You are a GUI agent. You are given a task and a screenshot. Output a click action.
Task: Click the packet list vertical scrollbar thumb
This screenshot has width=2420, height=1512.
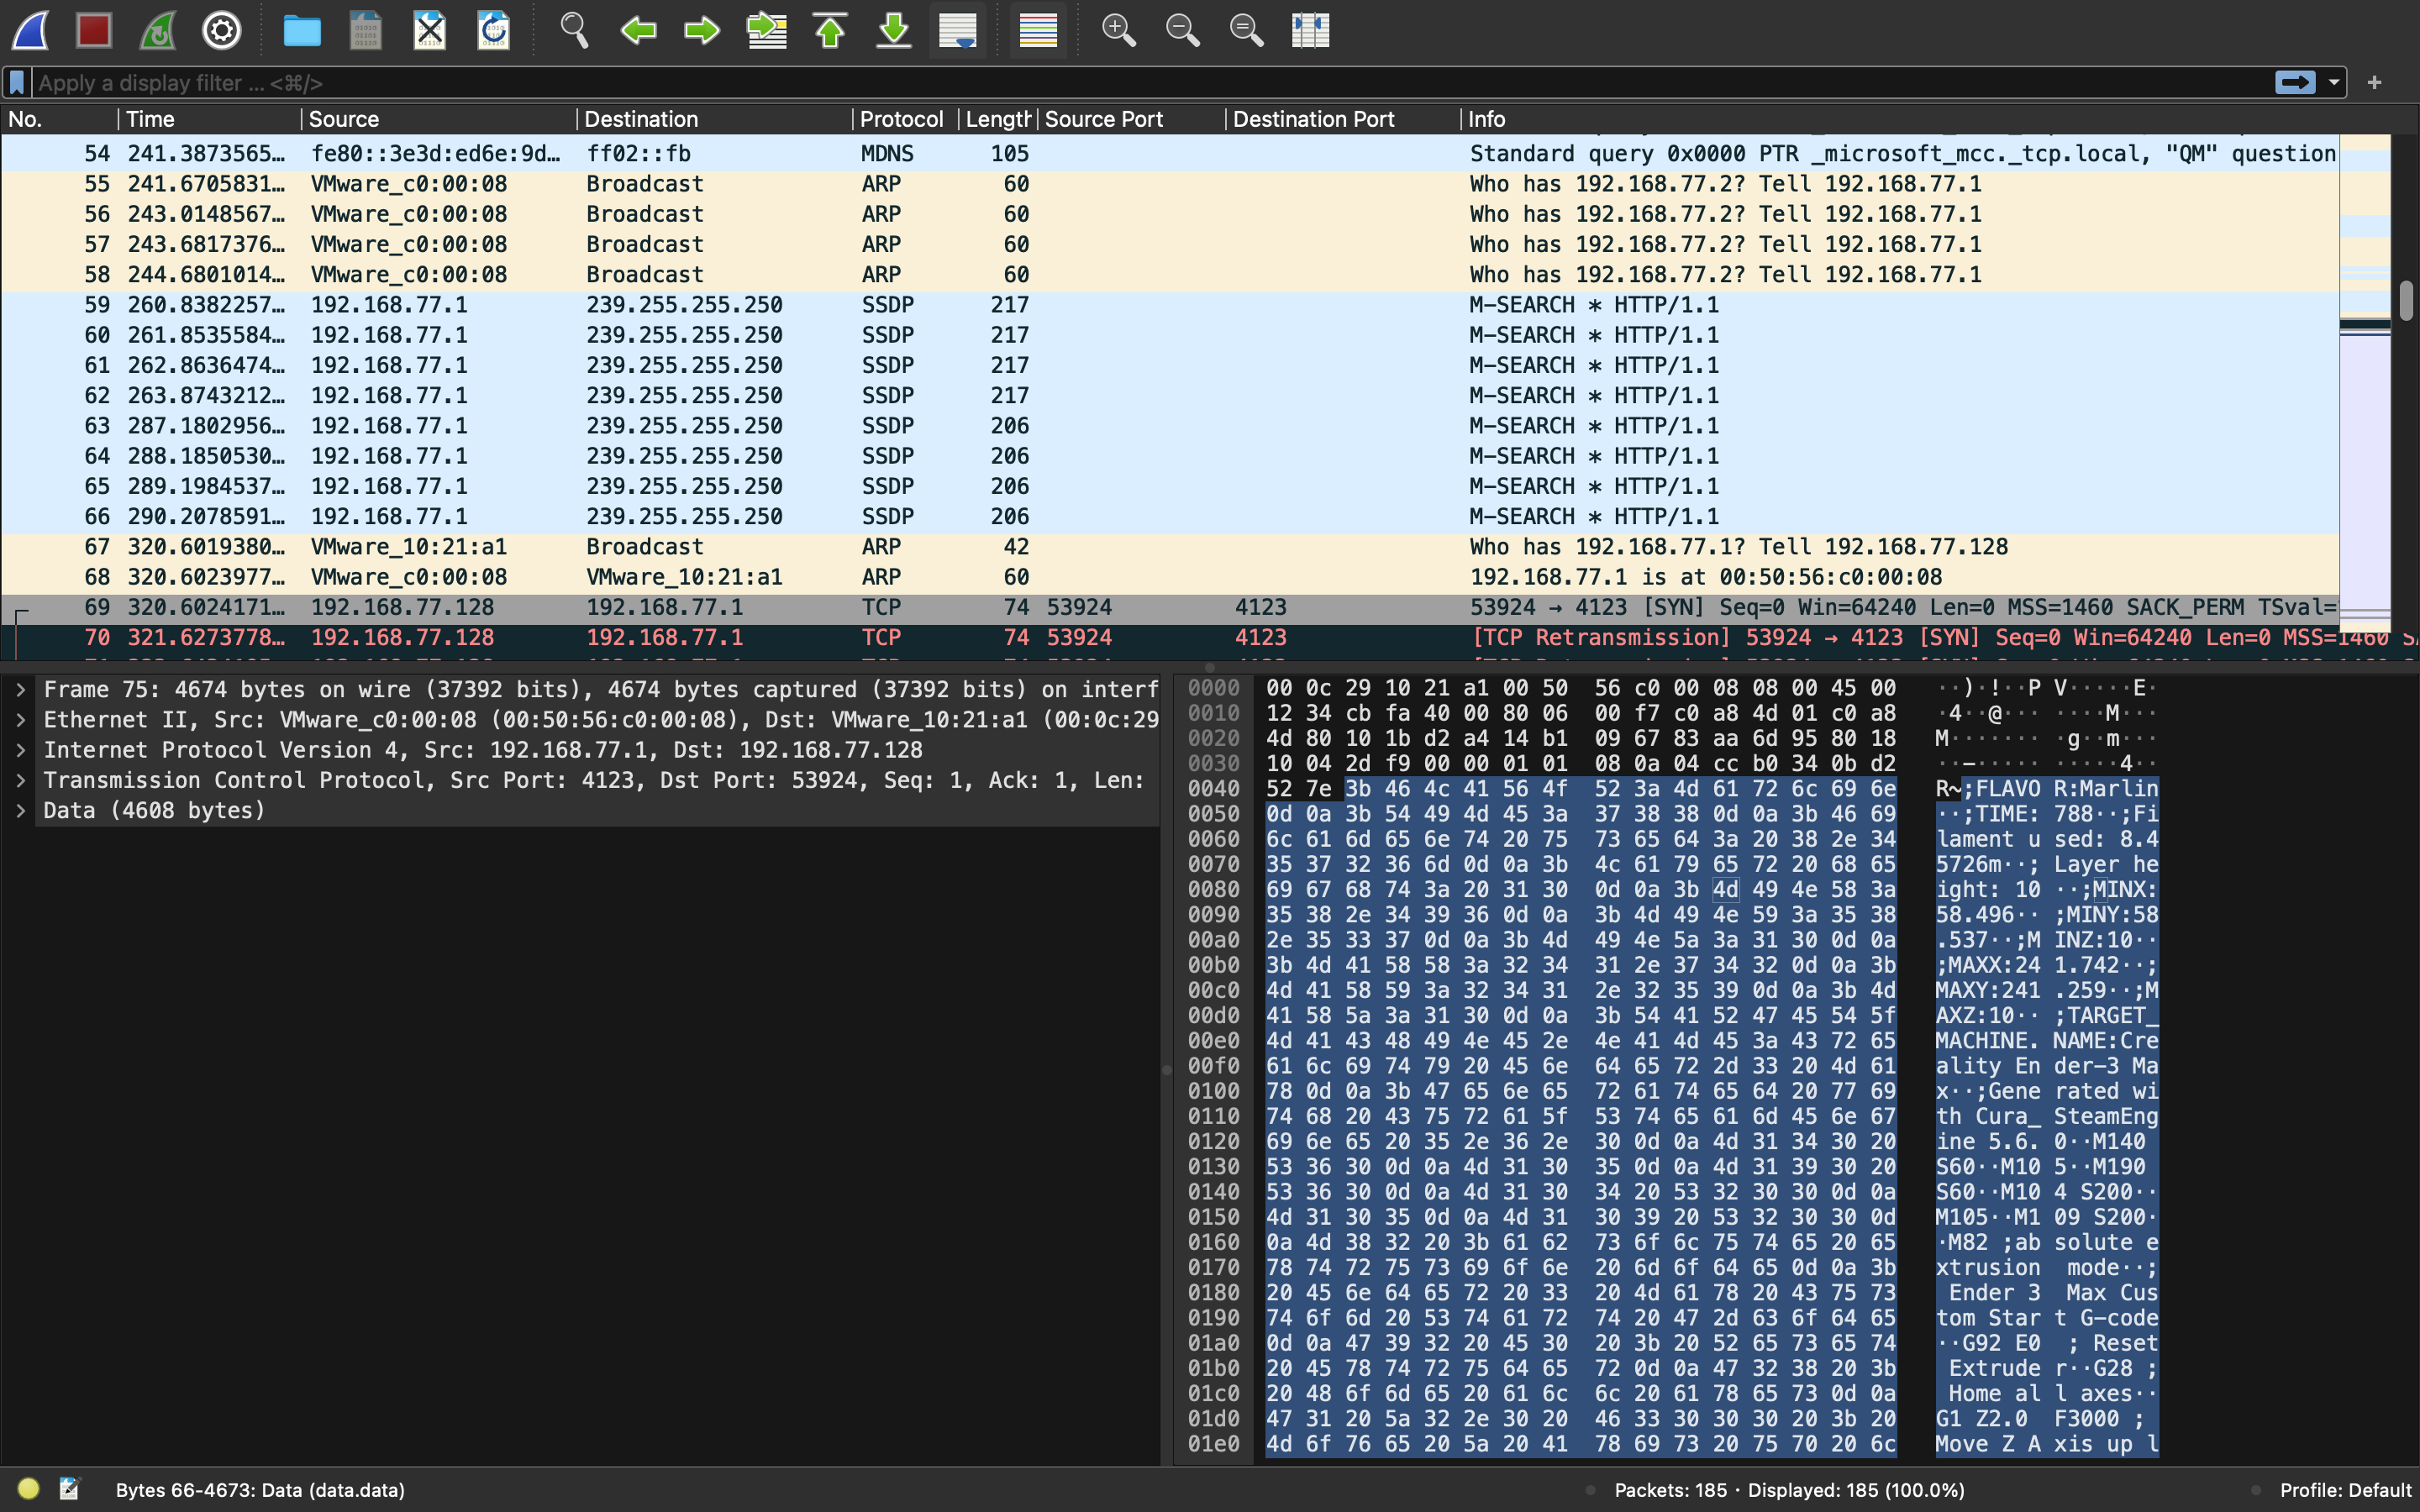click(x=2405, y=300)
